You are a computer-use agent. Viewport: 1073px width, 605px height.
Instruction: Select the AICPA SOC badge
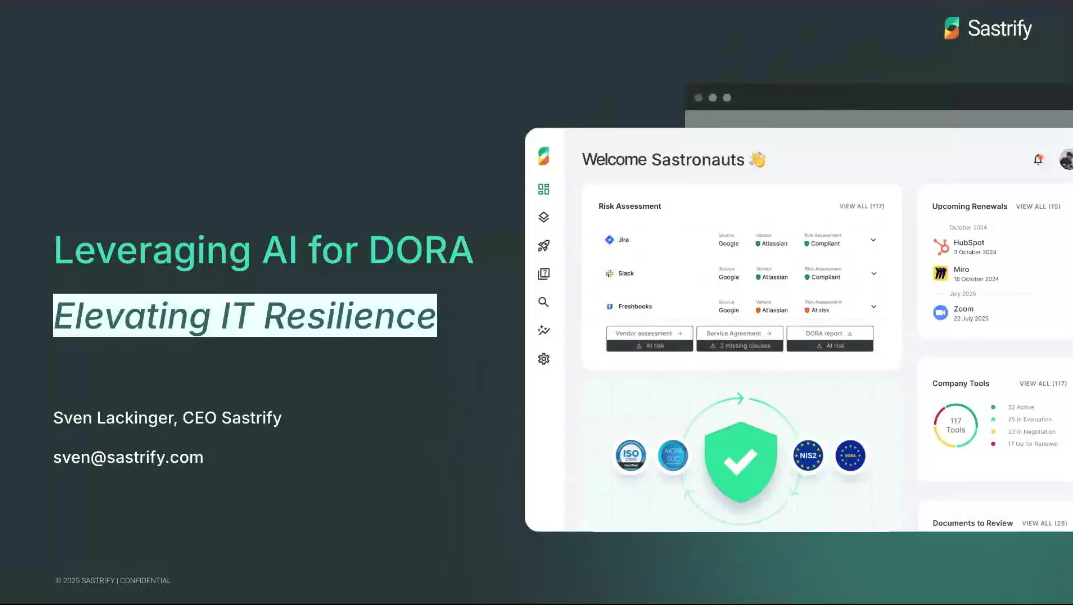point(673,455)
